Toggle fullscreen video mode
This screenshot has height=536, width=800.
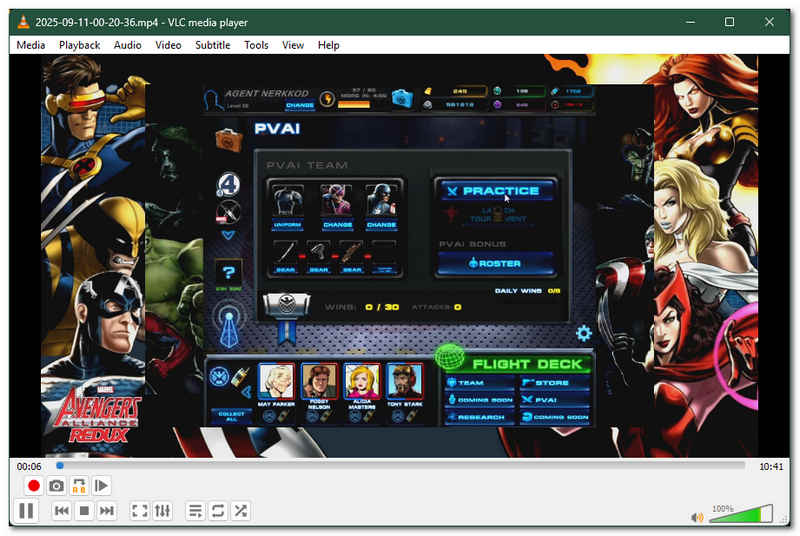[x=140, y=511]
